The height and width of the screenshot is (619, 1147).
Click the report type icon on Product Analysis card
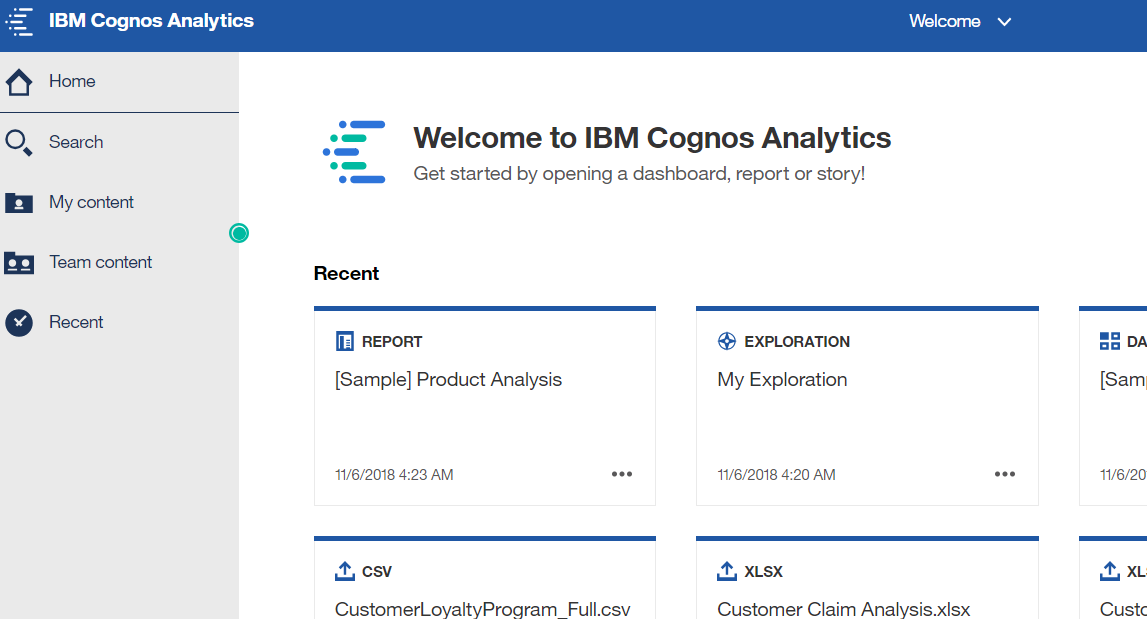[345, 342]
